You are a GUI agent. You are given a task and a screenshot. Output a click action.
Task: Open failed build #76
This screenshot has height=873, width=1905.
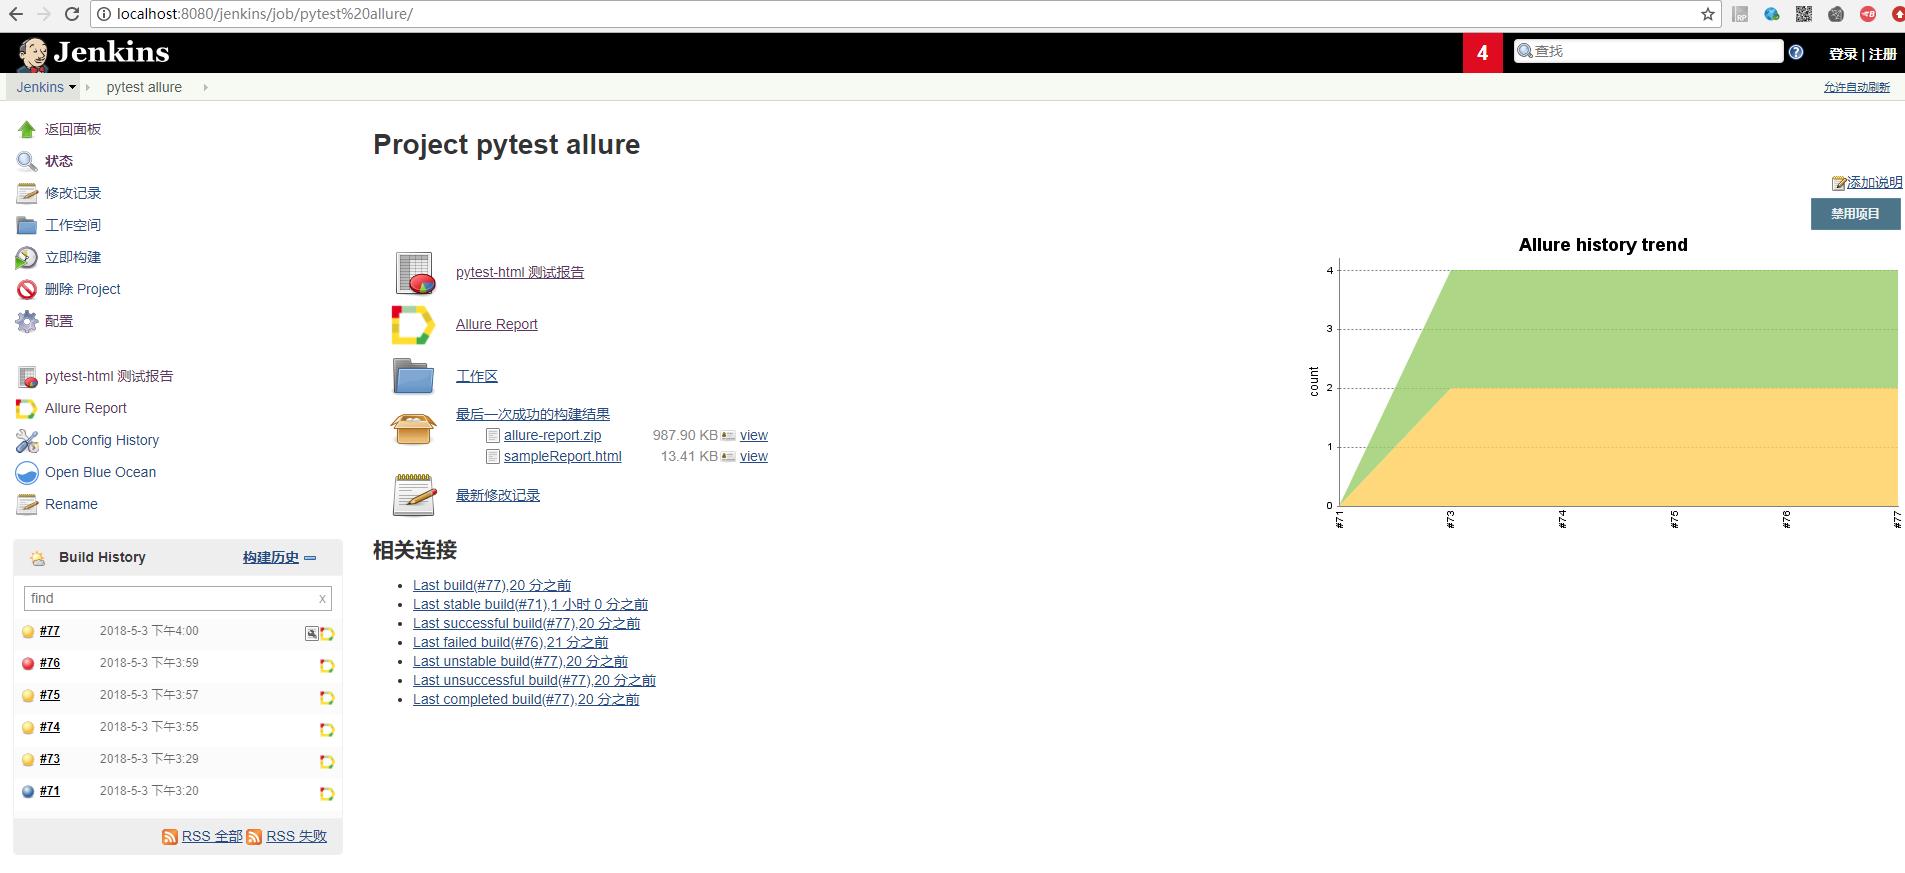click(x=50, y=663)
